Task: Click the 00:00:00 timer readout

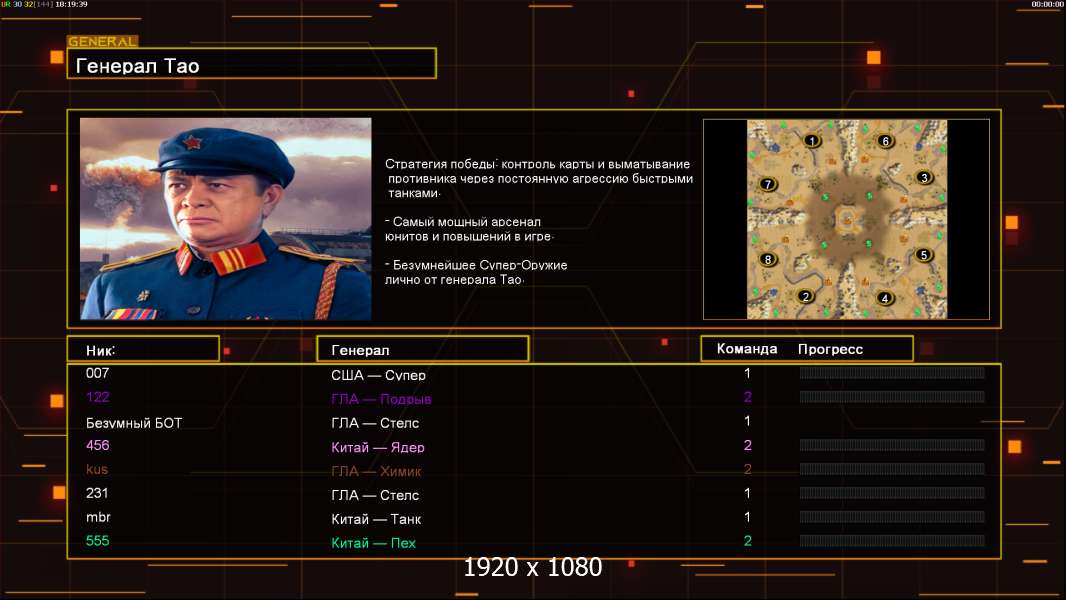Action: (1047, 4)
